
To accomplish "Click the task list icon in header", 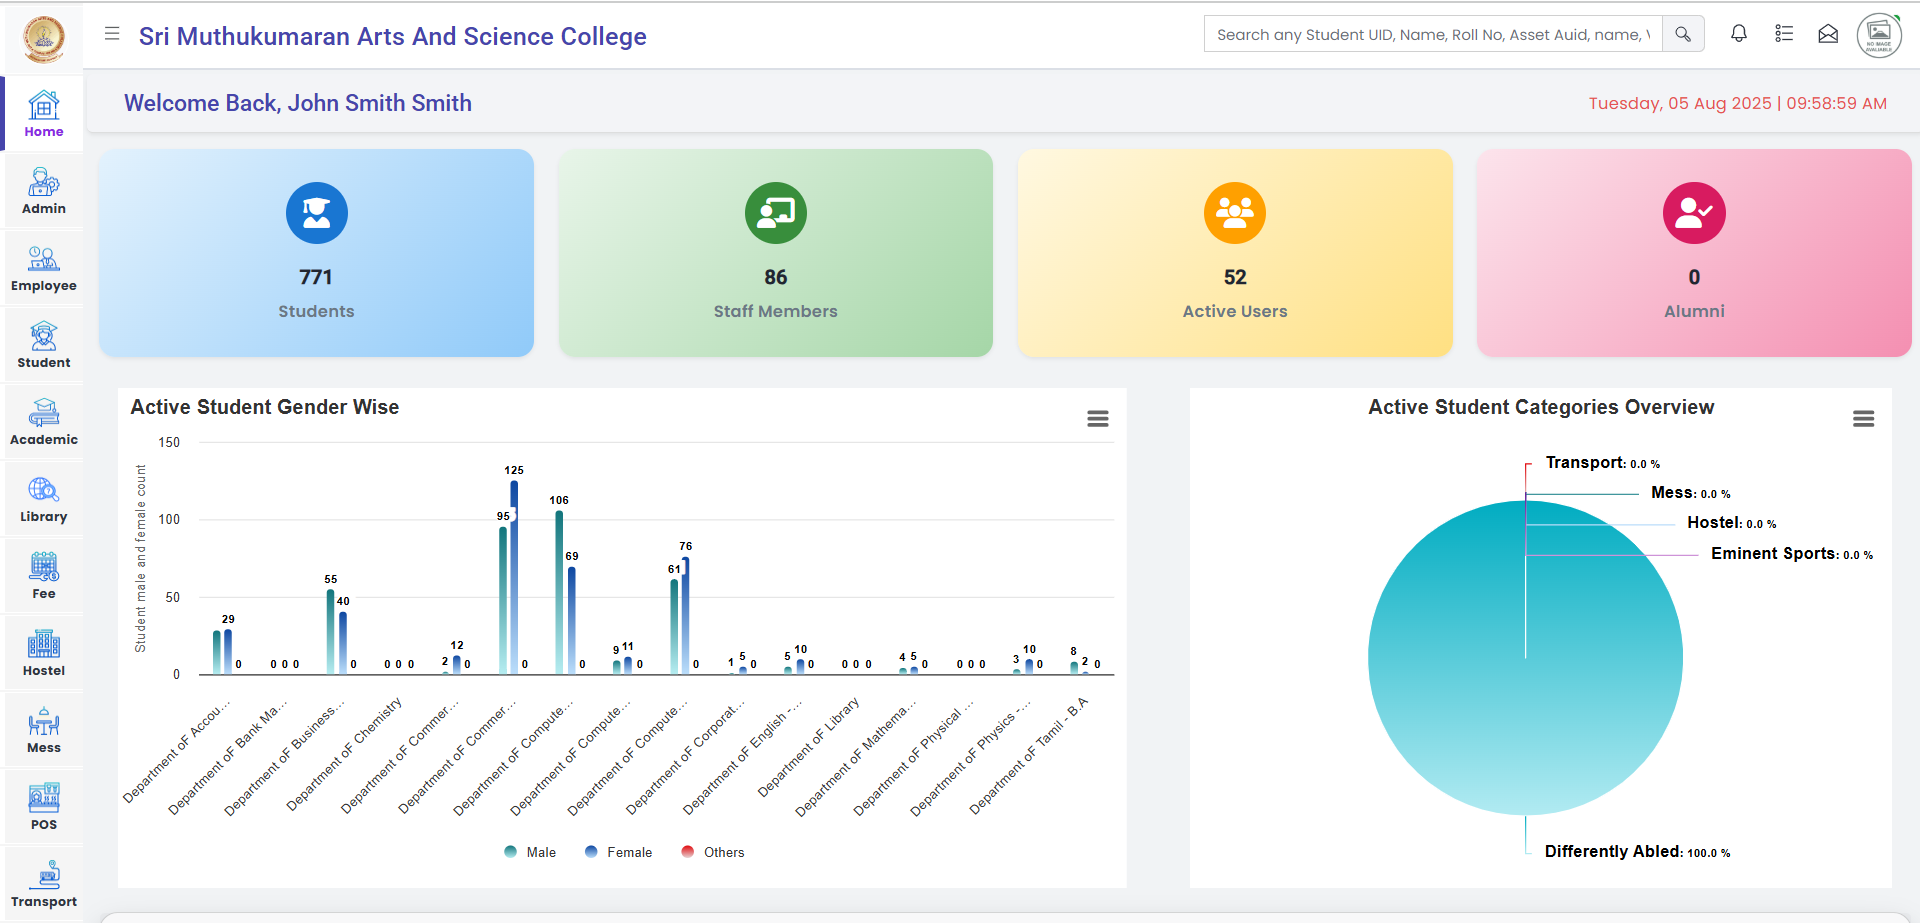I will coord(1784,34).
